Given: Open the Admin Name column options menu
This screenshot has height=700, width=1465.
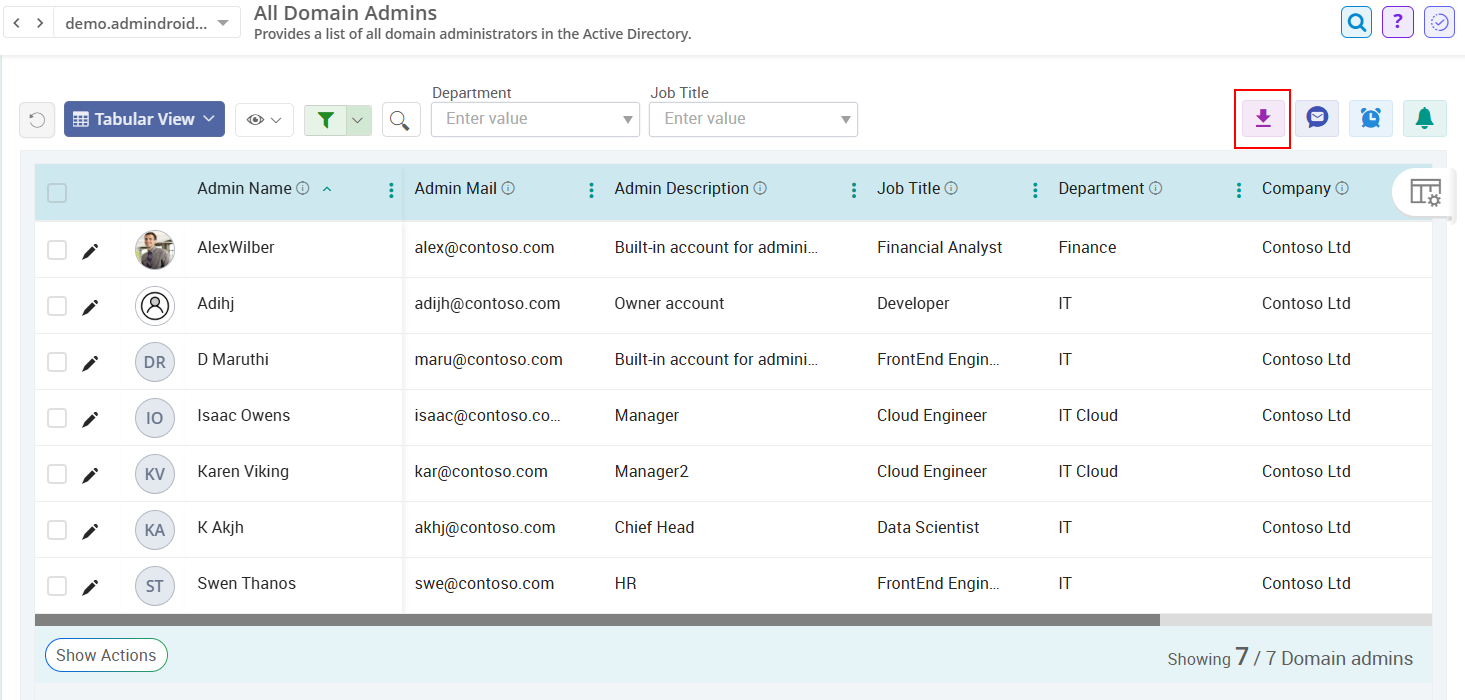Looking at the screenshot, I should point(390,189).
